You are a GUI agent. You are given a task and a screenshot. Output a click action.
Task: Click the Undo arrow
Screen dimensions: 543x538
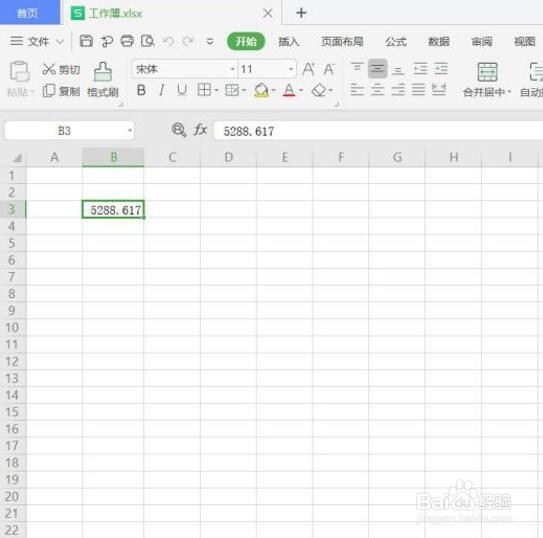tap(169, 42)
